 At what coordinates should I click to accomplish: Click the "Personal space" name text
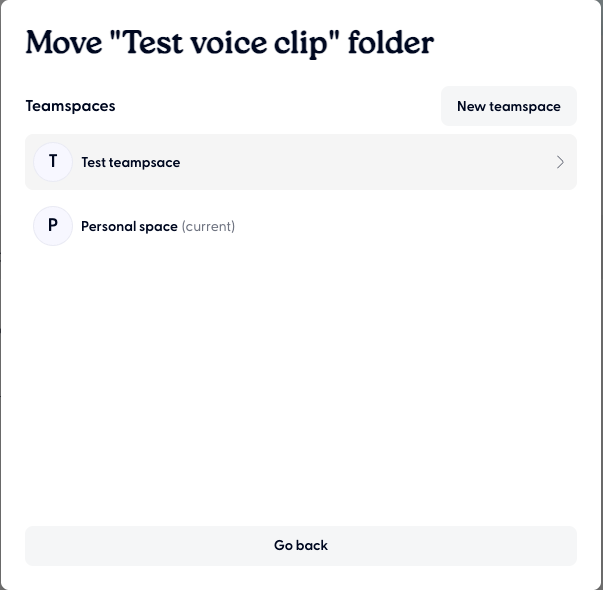129,226
